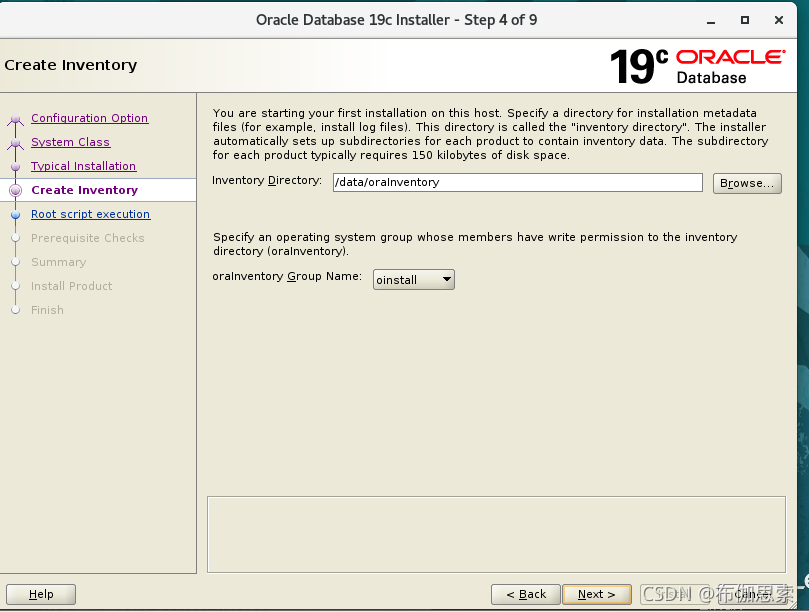Minimize the Oracle installer window
Viewport: 809px width, 612px height.
pos(711,21)
